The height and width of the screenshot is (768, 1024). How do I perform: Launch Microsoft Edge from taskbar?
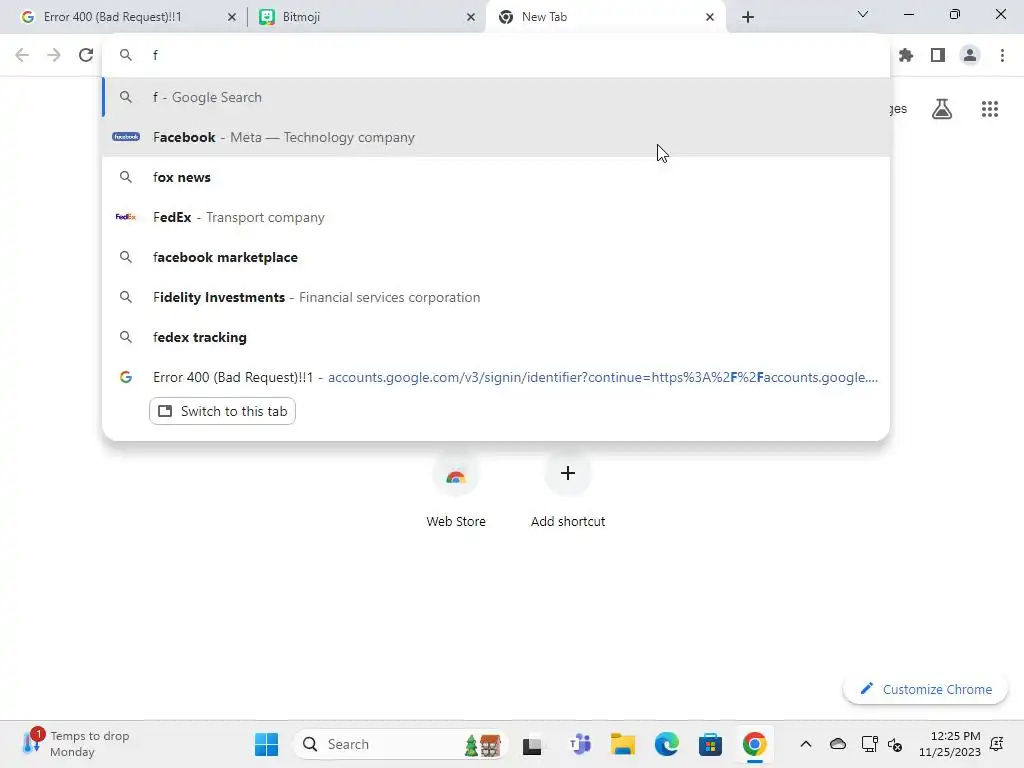pos(667,744)
